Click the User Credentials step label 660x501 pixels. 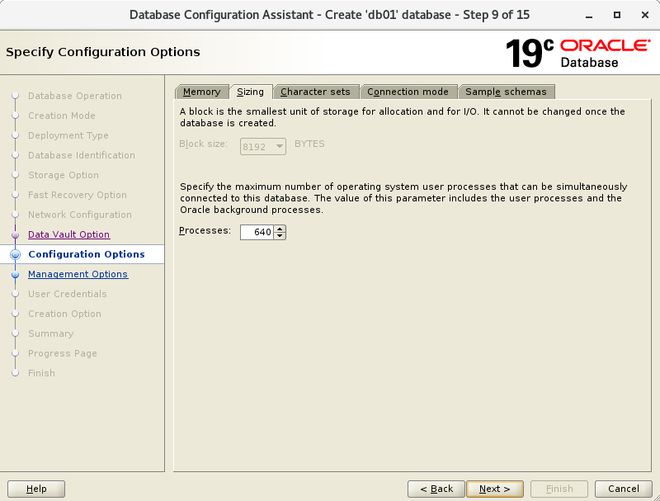pos(67,294)
